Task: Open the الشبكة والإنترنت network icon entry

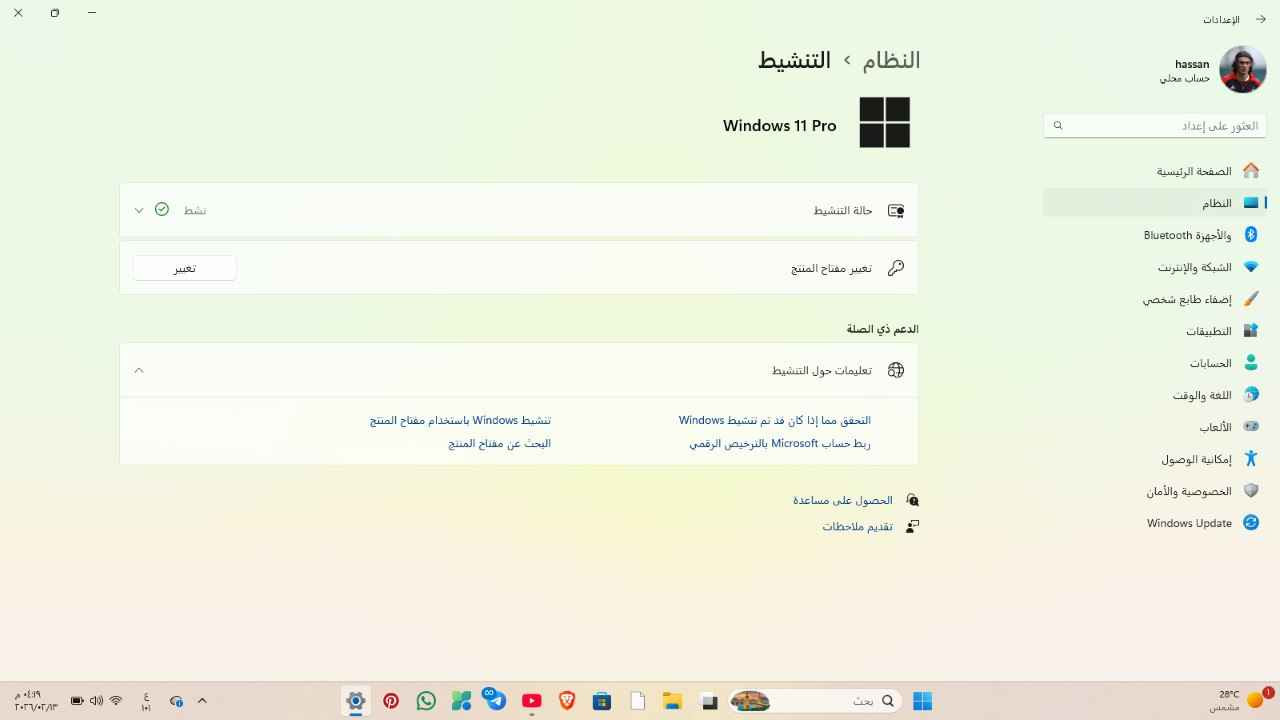Action: pyautogui.click(x=1250, y=267)
